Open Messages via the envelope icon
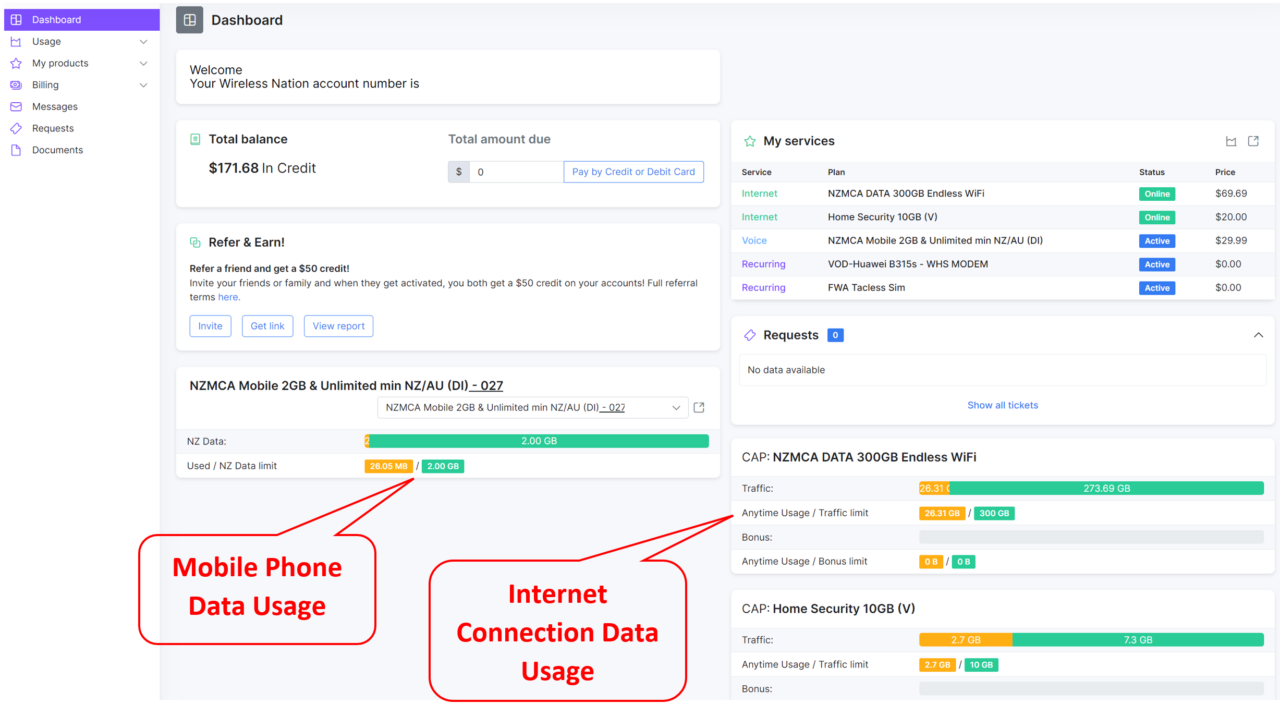 (x=16, y=106)
